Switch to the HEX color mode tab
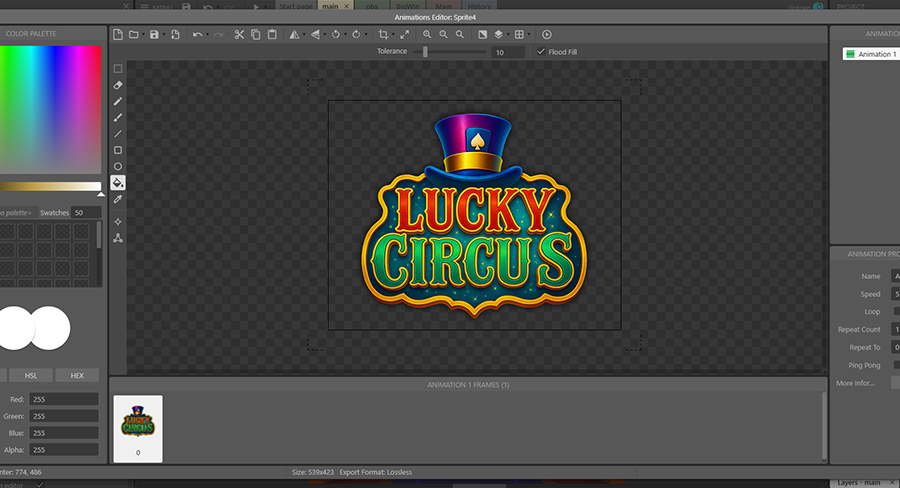 [77, 375]
